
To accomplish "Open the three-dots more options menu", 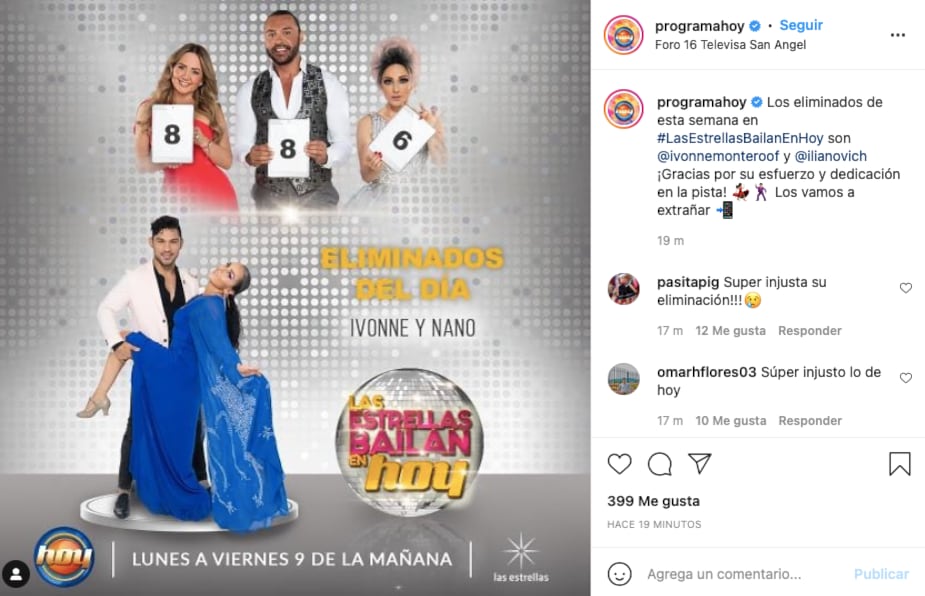I will click(898, 35).
